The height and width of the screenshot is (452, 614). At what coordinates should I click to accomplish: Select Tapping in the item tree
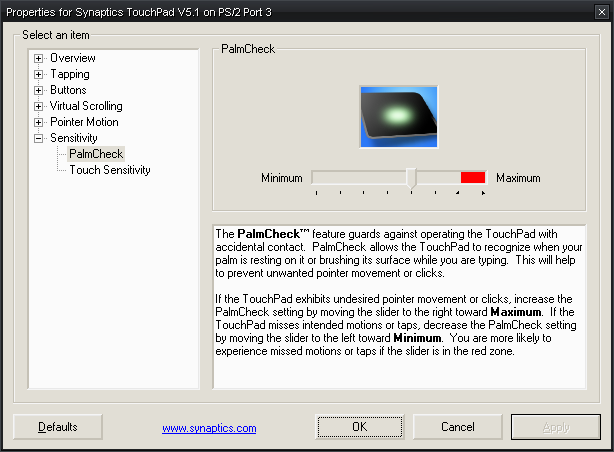point(70,74)
